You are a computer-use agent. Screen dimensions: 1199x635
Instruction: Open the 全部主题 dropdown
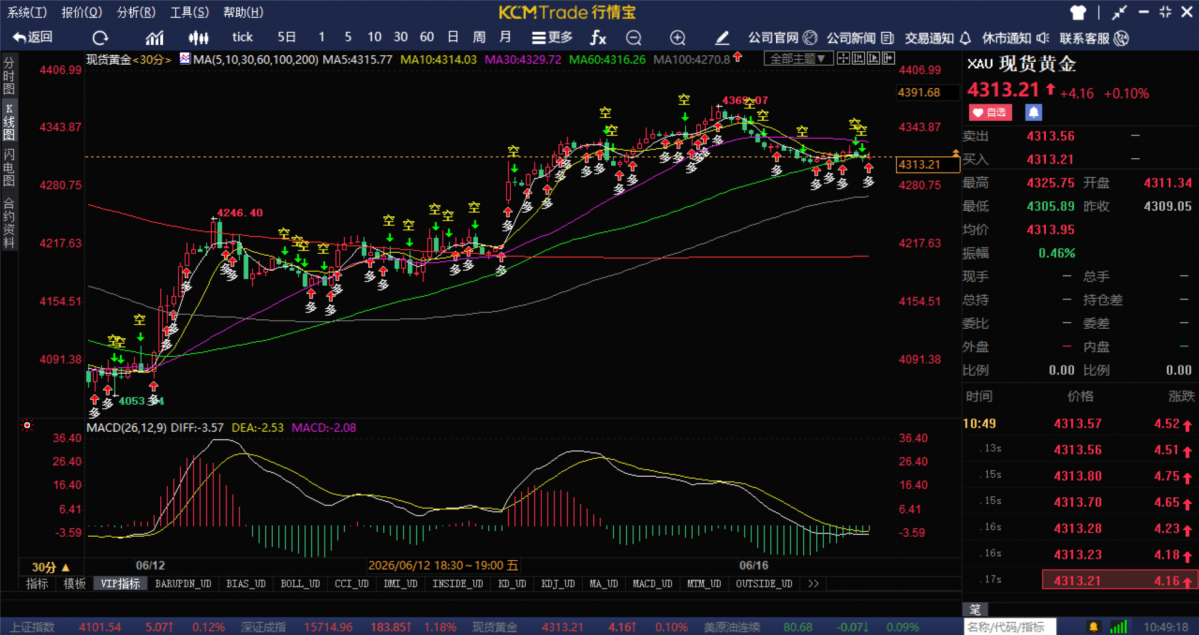click(798, 58)
